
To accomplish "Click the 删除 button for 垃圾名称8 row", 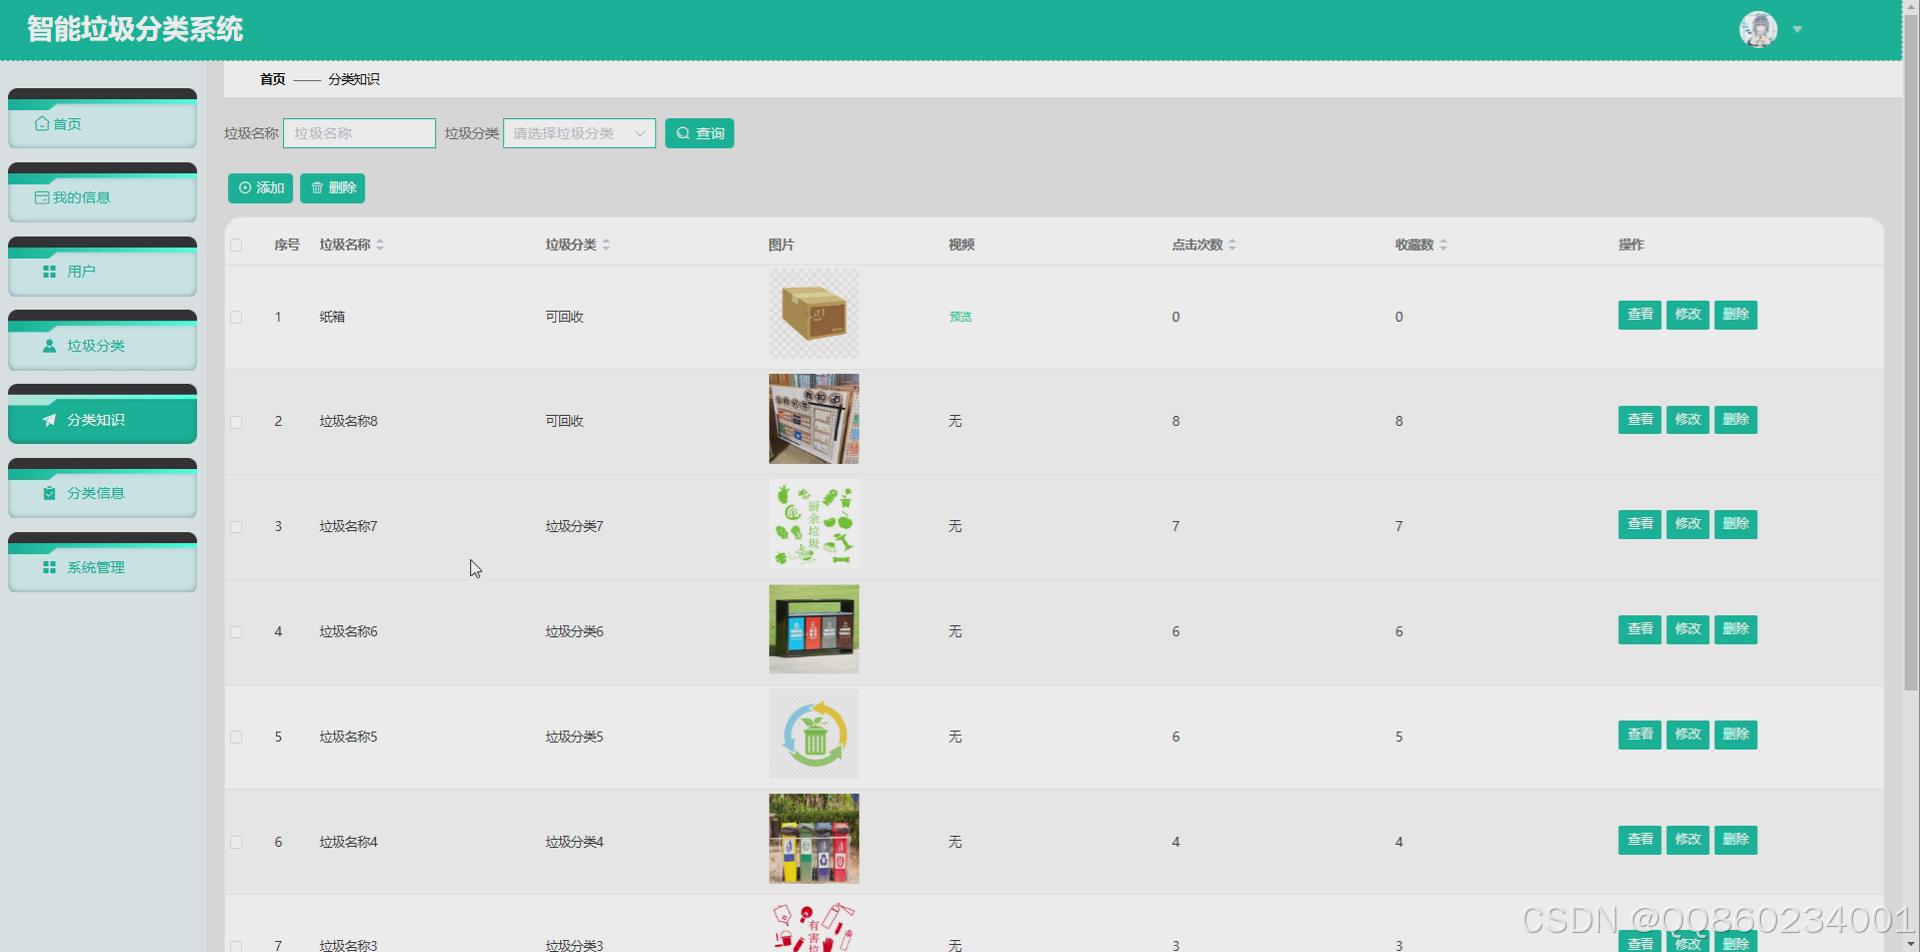I will coord(1735,420).
